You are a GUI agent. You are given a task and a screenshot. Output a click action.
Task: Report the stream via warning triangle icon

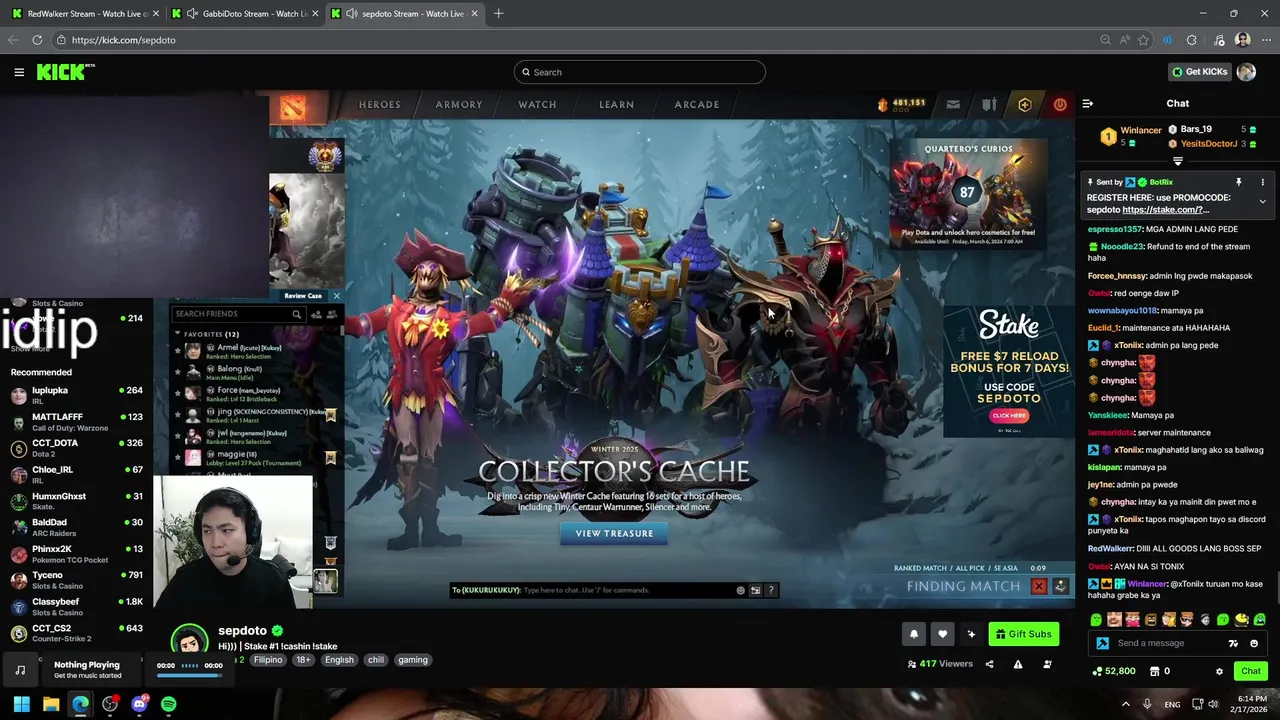(1018, 664)
